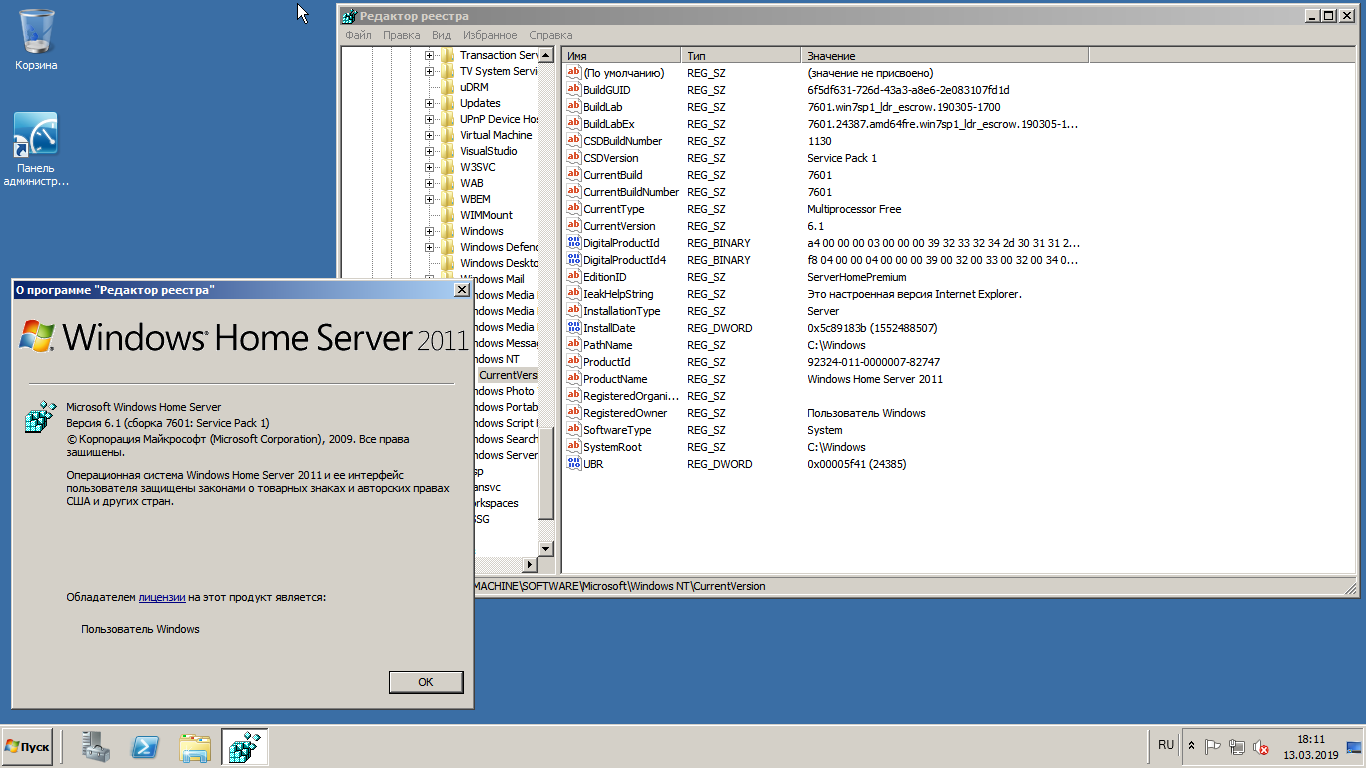Open the лицензии link
Viewport: 1366px width, 768px height.
pyautogui.click(x=162, y=597)
